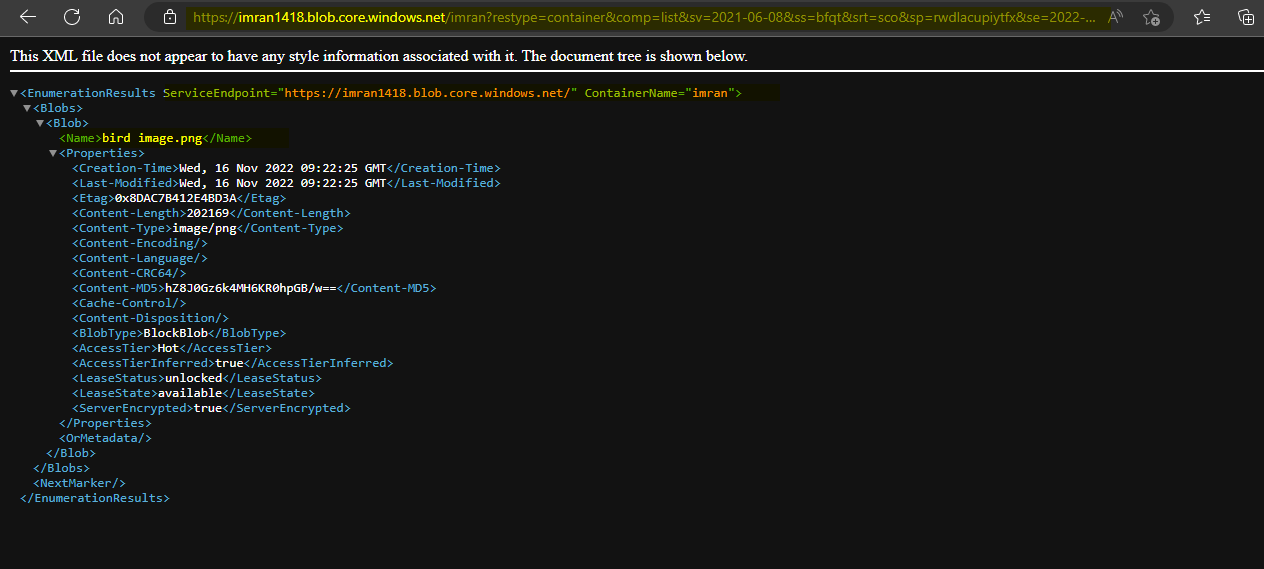Click the LeaseStatus unlocked value
Image resolution: width=1264 pixels, height=569 pixels.
point(193,378)
